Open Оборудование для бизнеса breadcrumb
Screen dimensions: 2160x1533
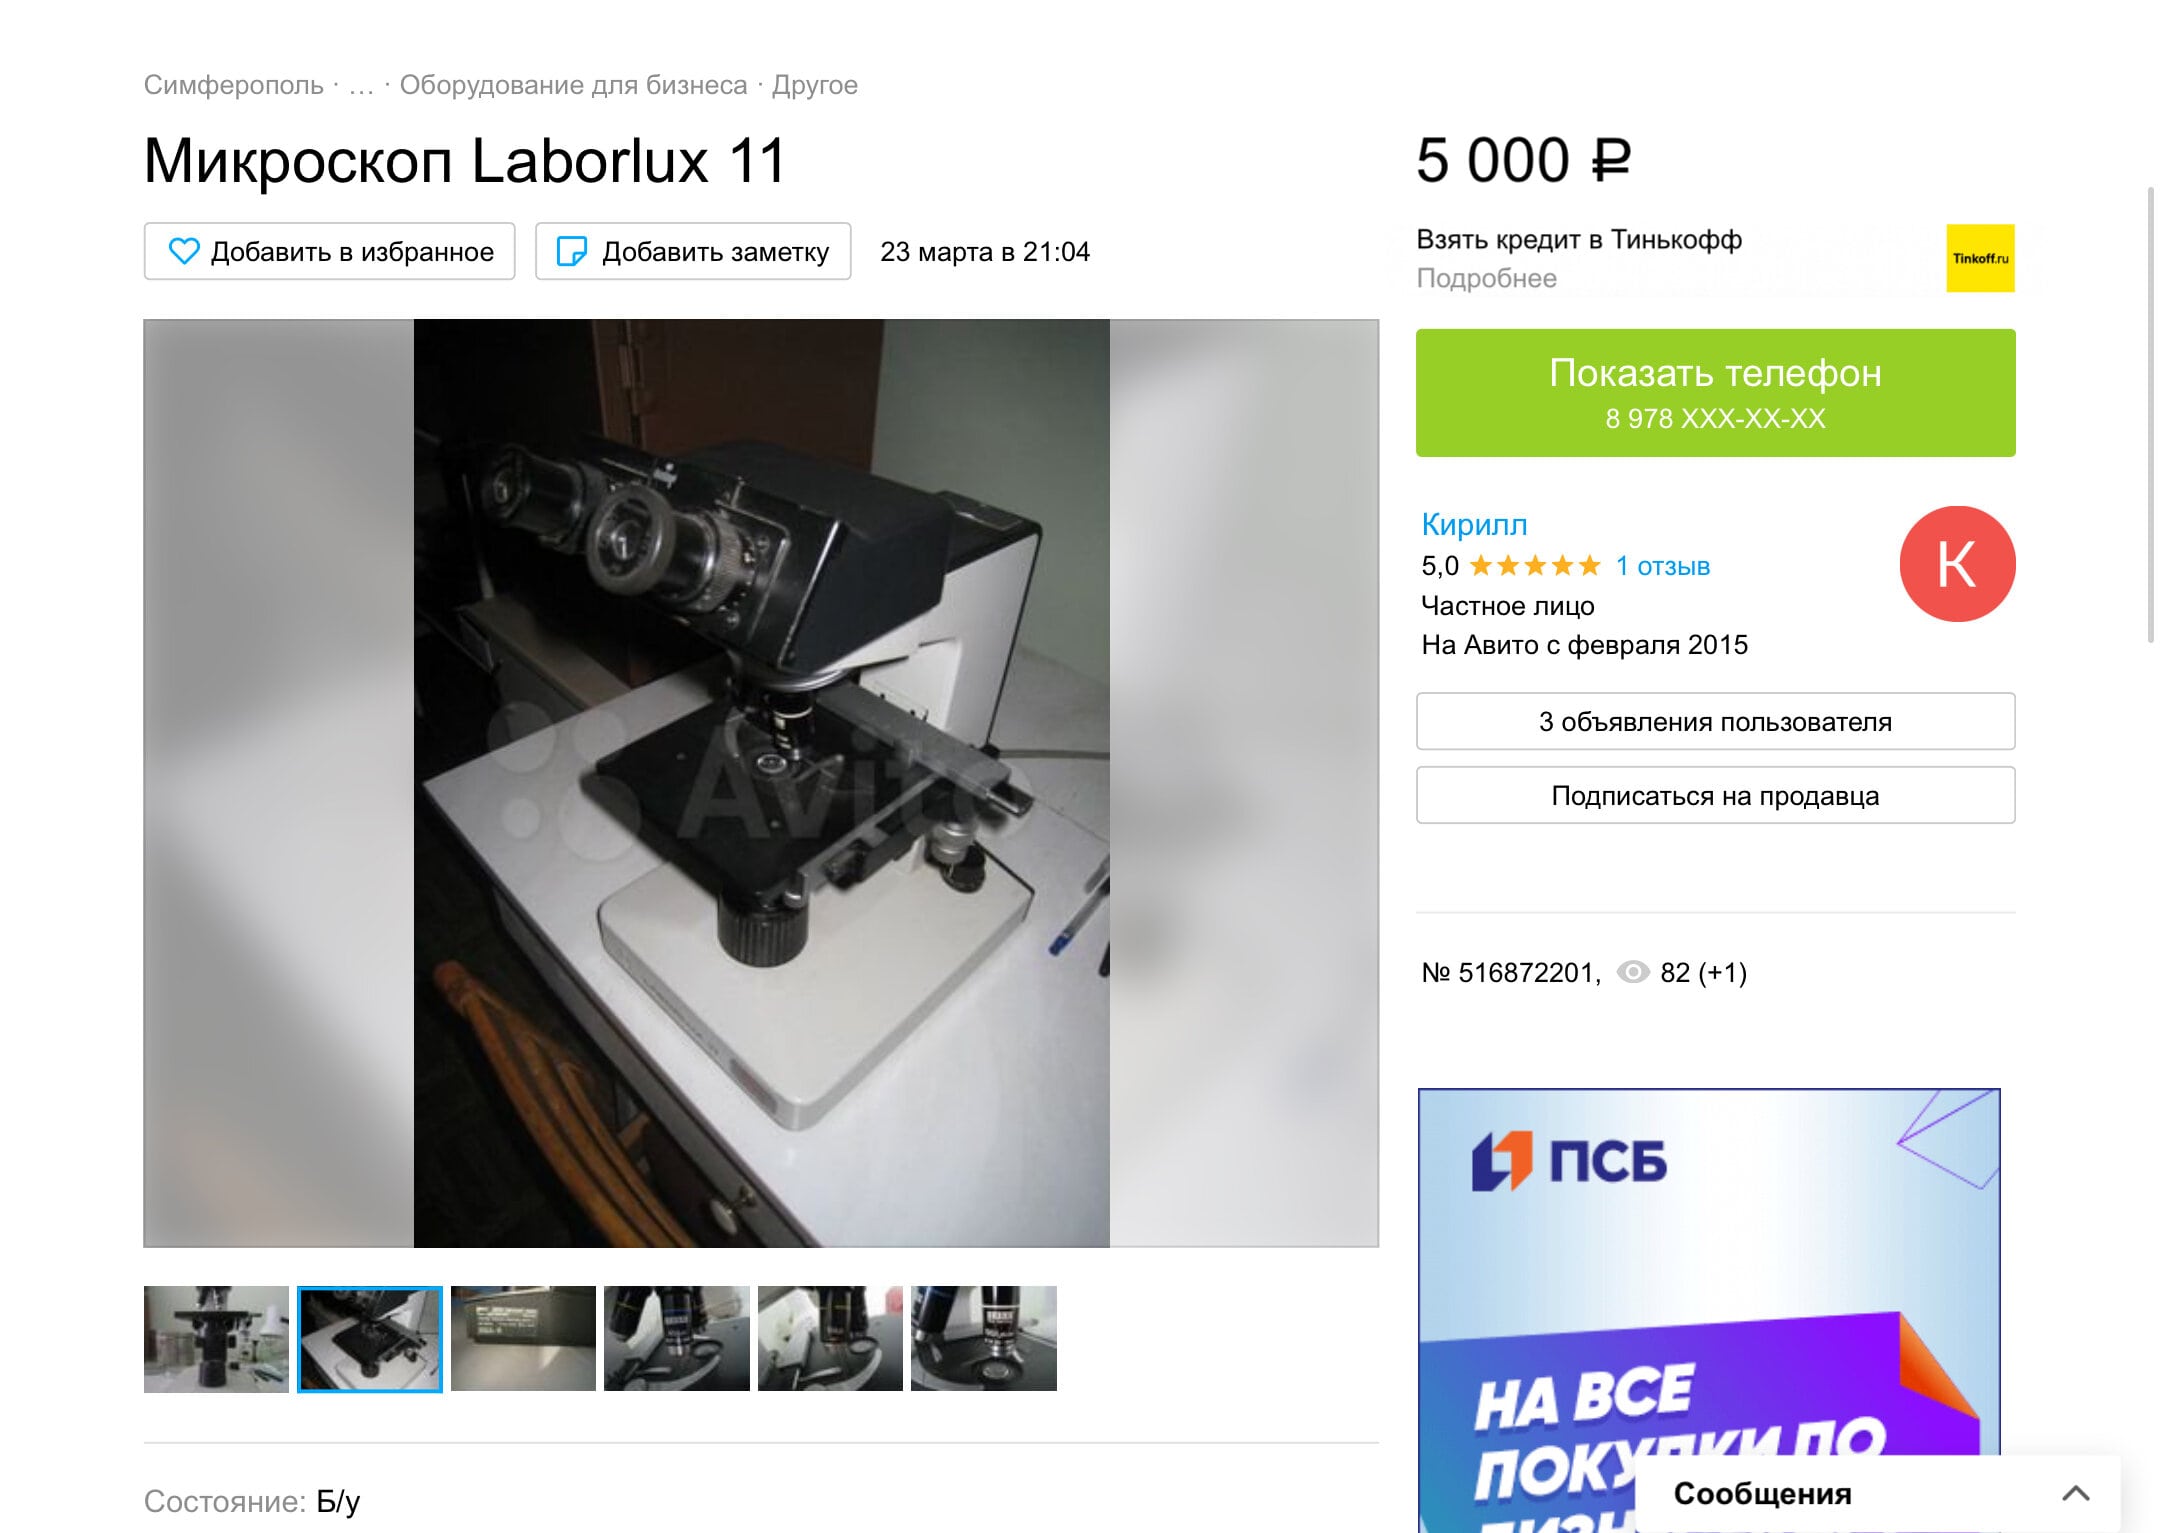[x=573, y=85]
